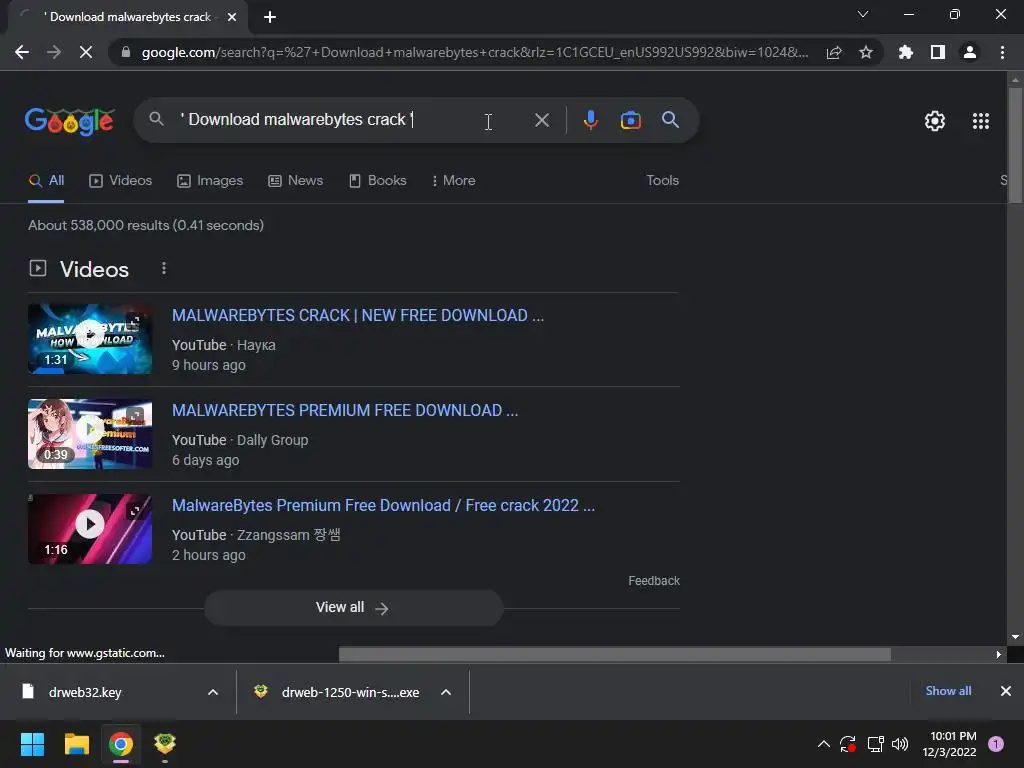Open Google quick settings gear

click(x=935, y=121)
